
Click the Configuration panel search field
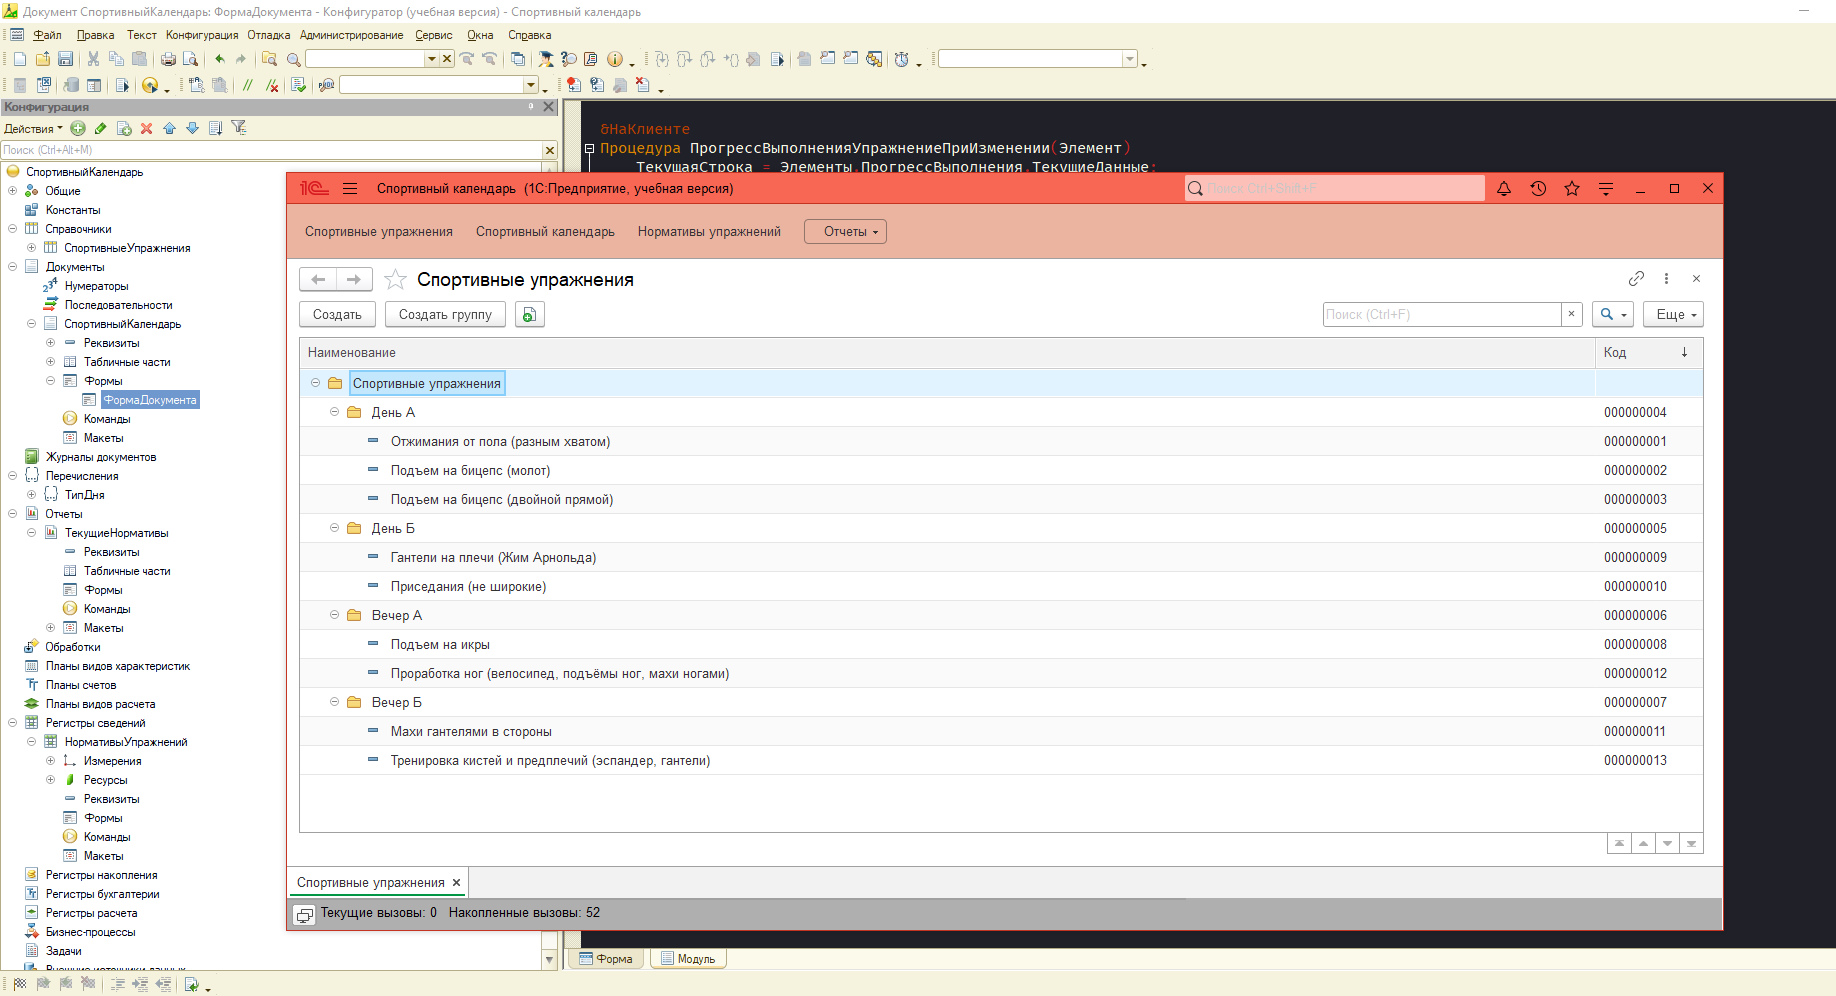(x=271, y=150)
